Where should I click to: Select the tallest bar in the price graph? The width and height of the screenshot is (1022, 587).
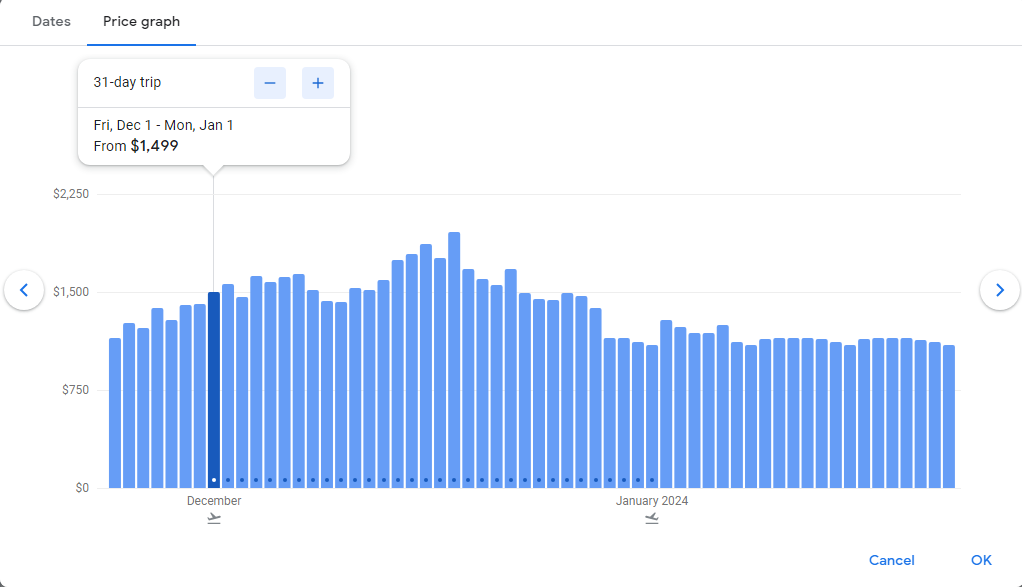coord(454,360)
